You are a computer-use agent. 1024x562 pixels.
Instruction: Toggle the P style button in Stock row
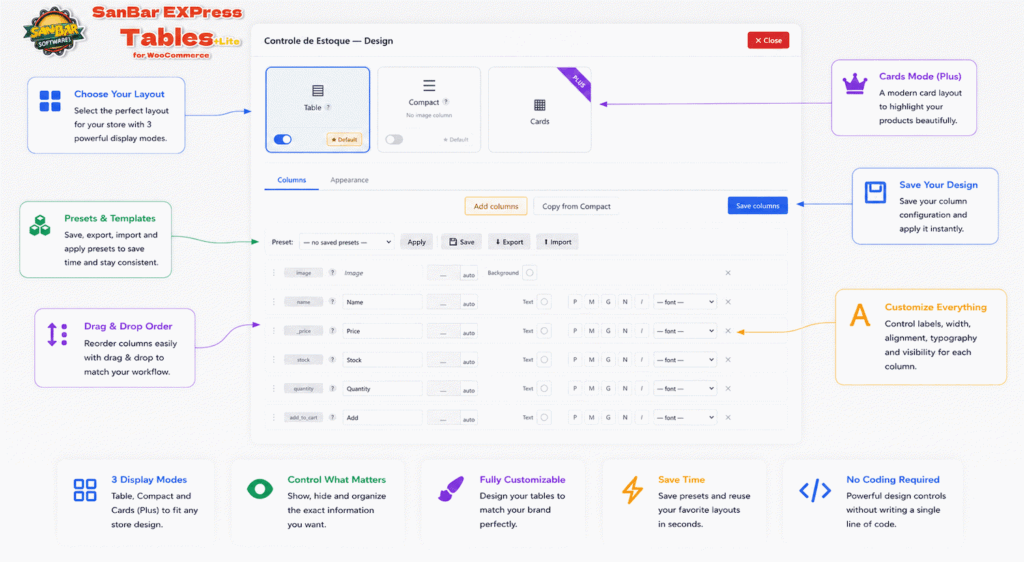click(x=575, y=360)
